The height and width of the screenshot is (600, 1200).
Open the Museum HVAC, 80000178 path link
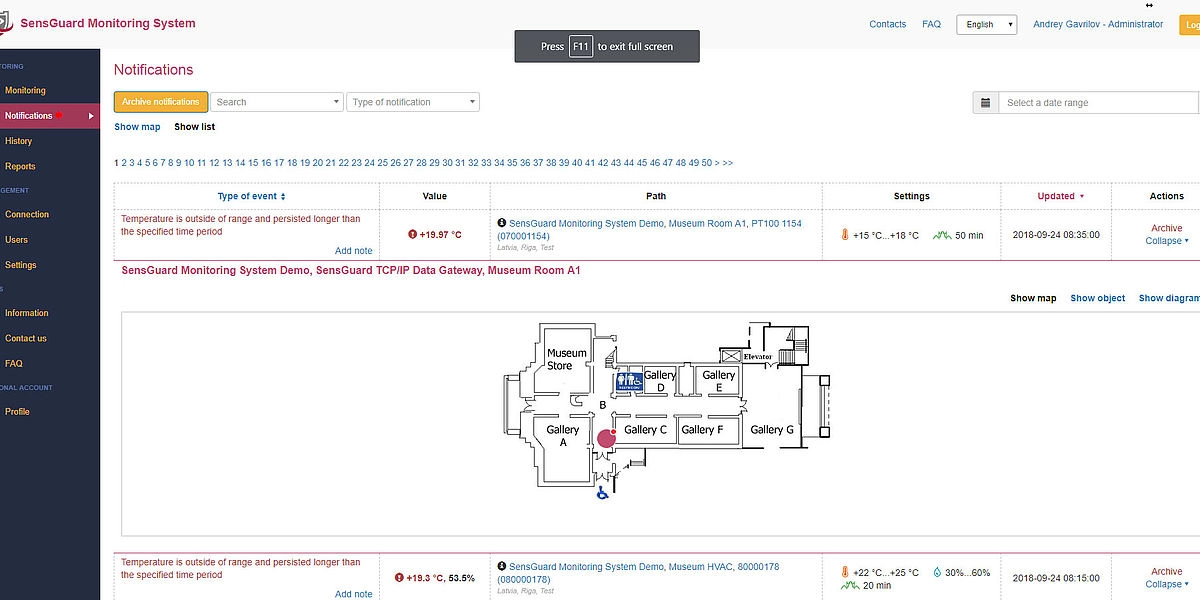[638, 572]
